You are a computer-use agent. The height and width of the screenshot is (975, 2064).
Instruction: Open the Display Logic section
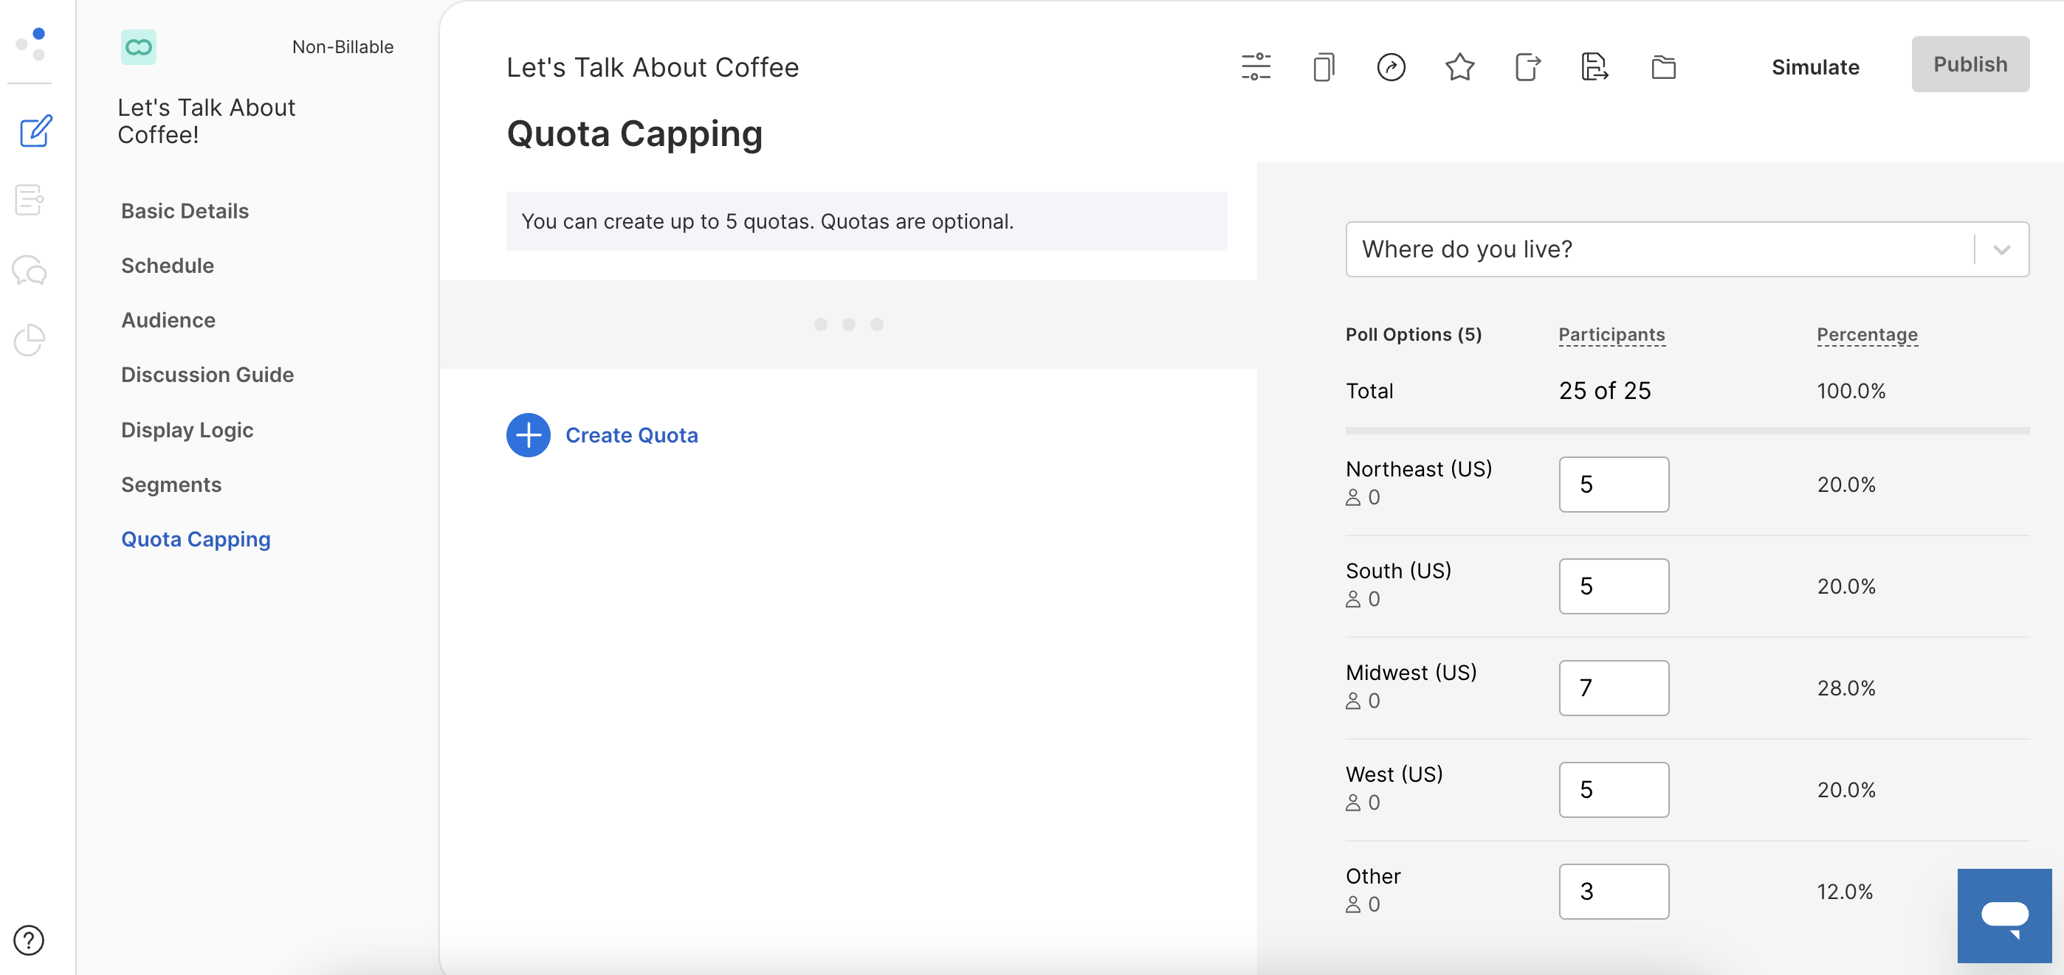187,430
